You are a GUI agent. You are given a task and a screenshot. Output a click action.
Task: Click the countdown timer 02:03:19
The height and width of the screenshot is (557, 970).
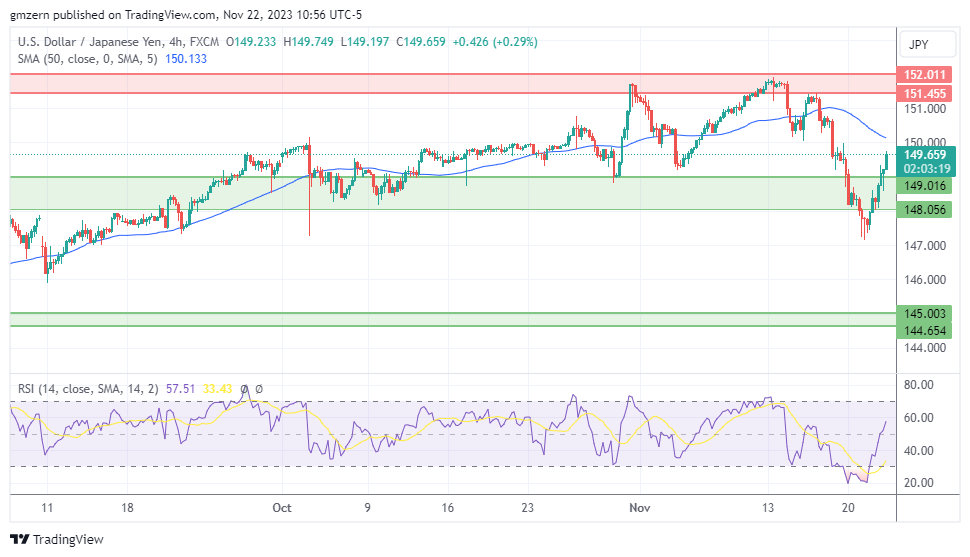(927, 169)
